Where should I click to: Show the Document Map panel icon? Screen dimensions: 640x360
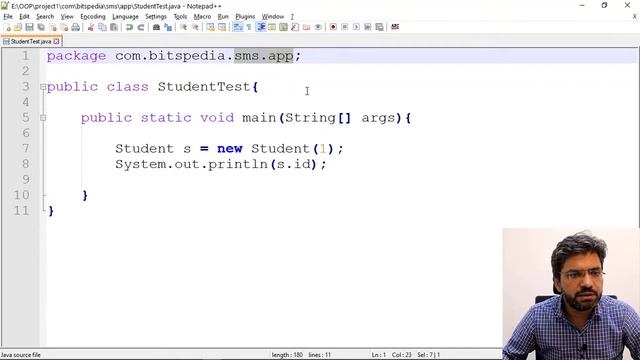coord(283,27)
